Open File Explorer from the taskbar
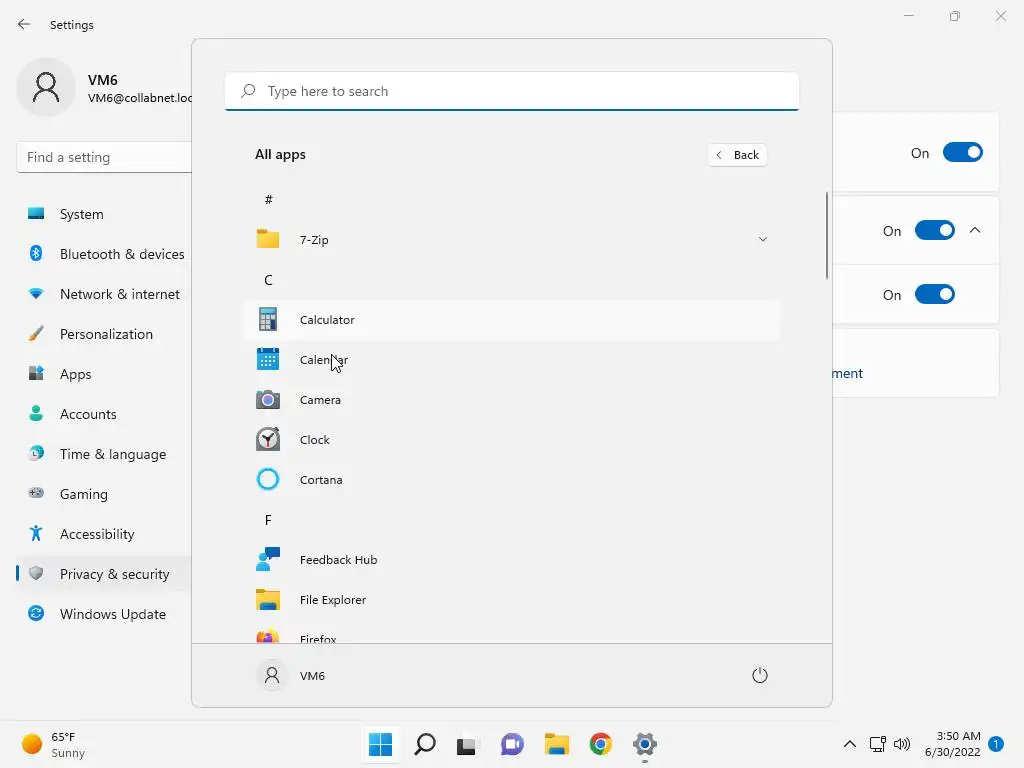The image size is (1024, 768). pyautogui.click(x=557, y=744)
